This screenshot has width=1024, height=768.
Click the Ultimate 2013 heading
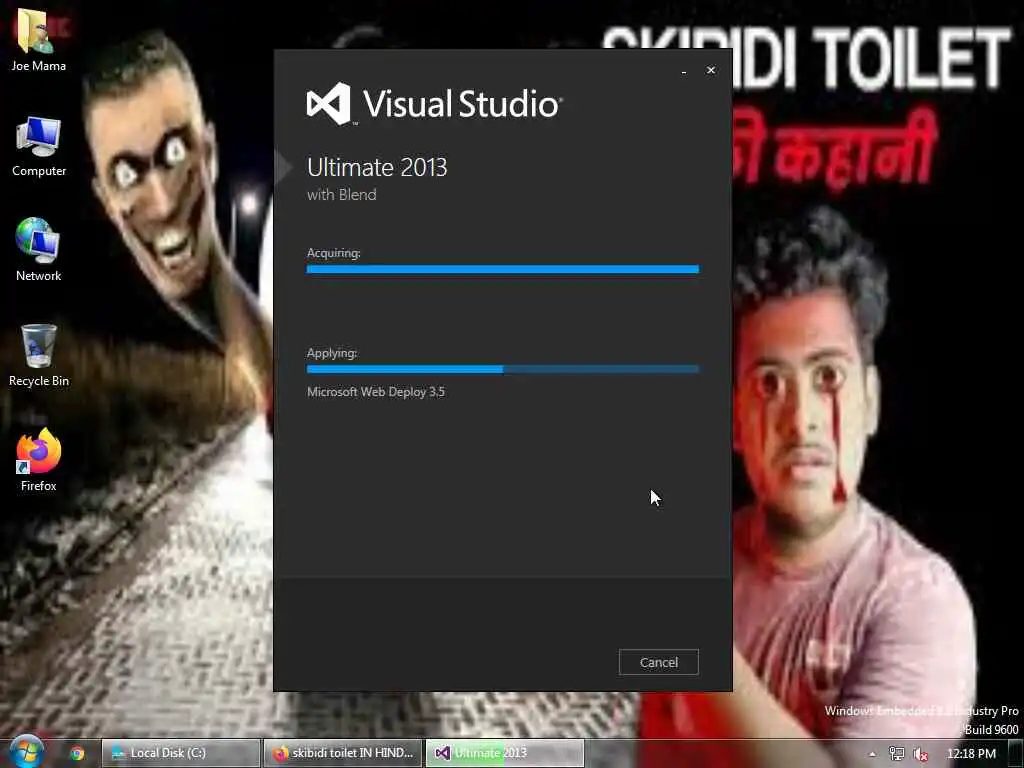[377, 167]
